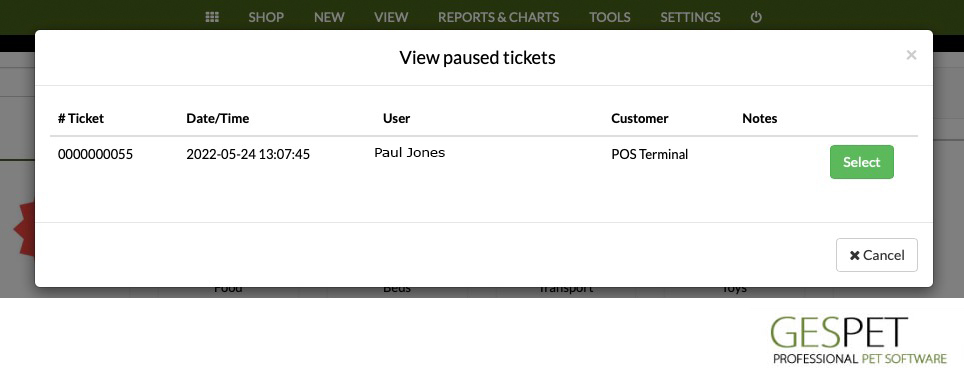Image resolution: width=964 pixels, height=384 pixels.
Task: Click the power logout icon
Action: click(x=756, y=17)
